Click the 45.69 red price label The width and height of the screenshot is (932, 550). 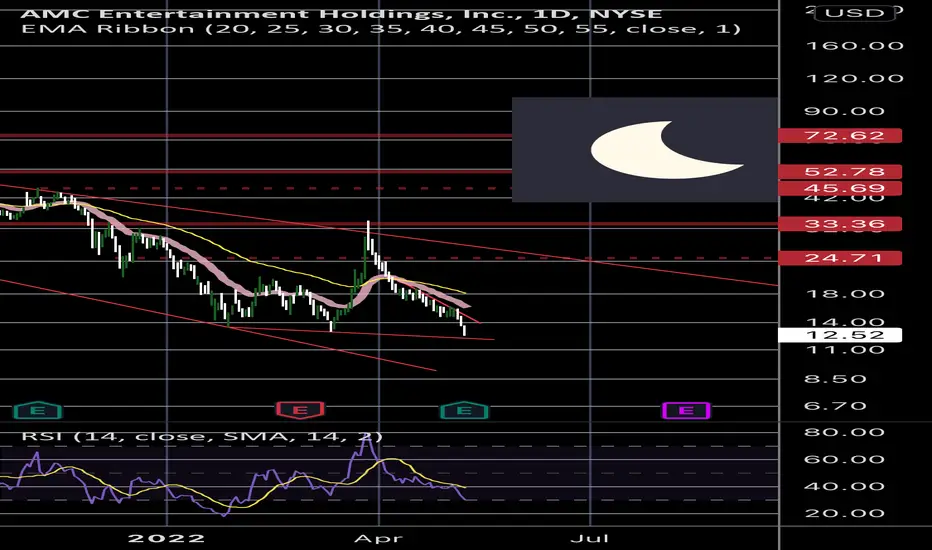point(840,188)
